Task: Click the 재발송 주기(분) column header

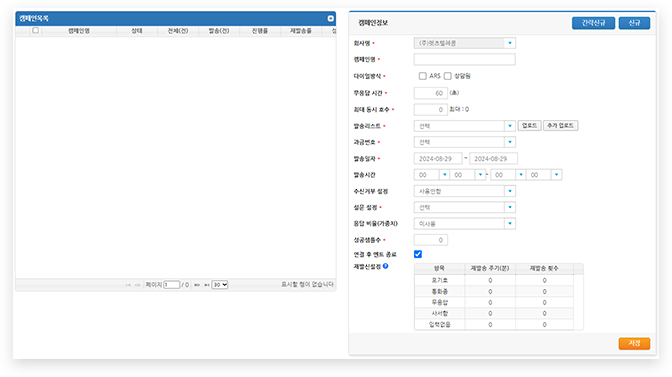Action: point(490,269)
